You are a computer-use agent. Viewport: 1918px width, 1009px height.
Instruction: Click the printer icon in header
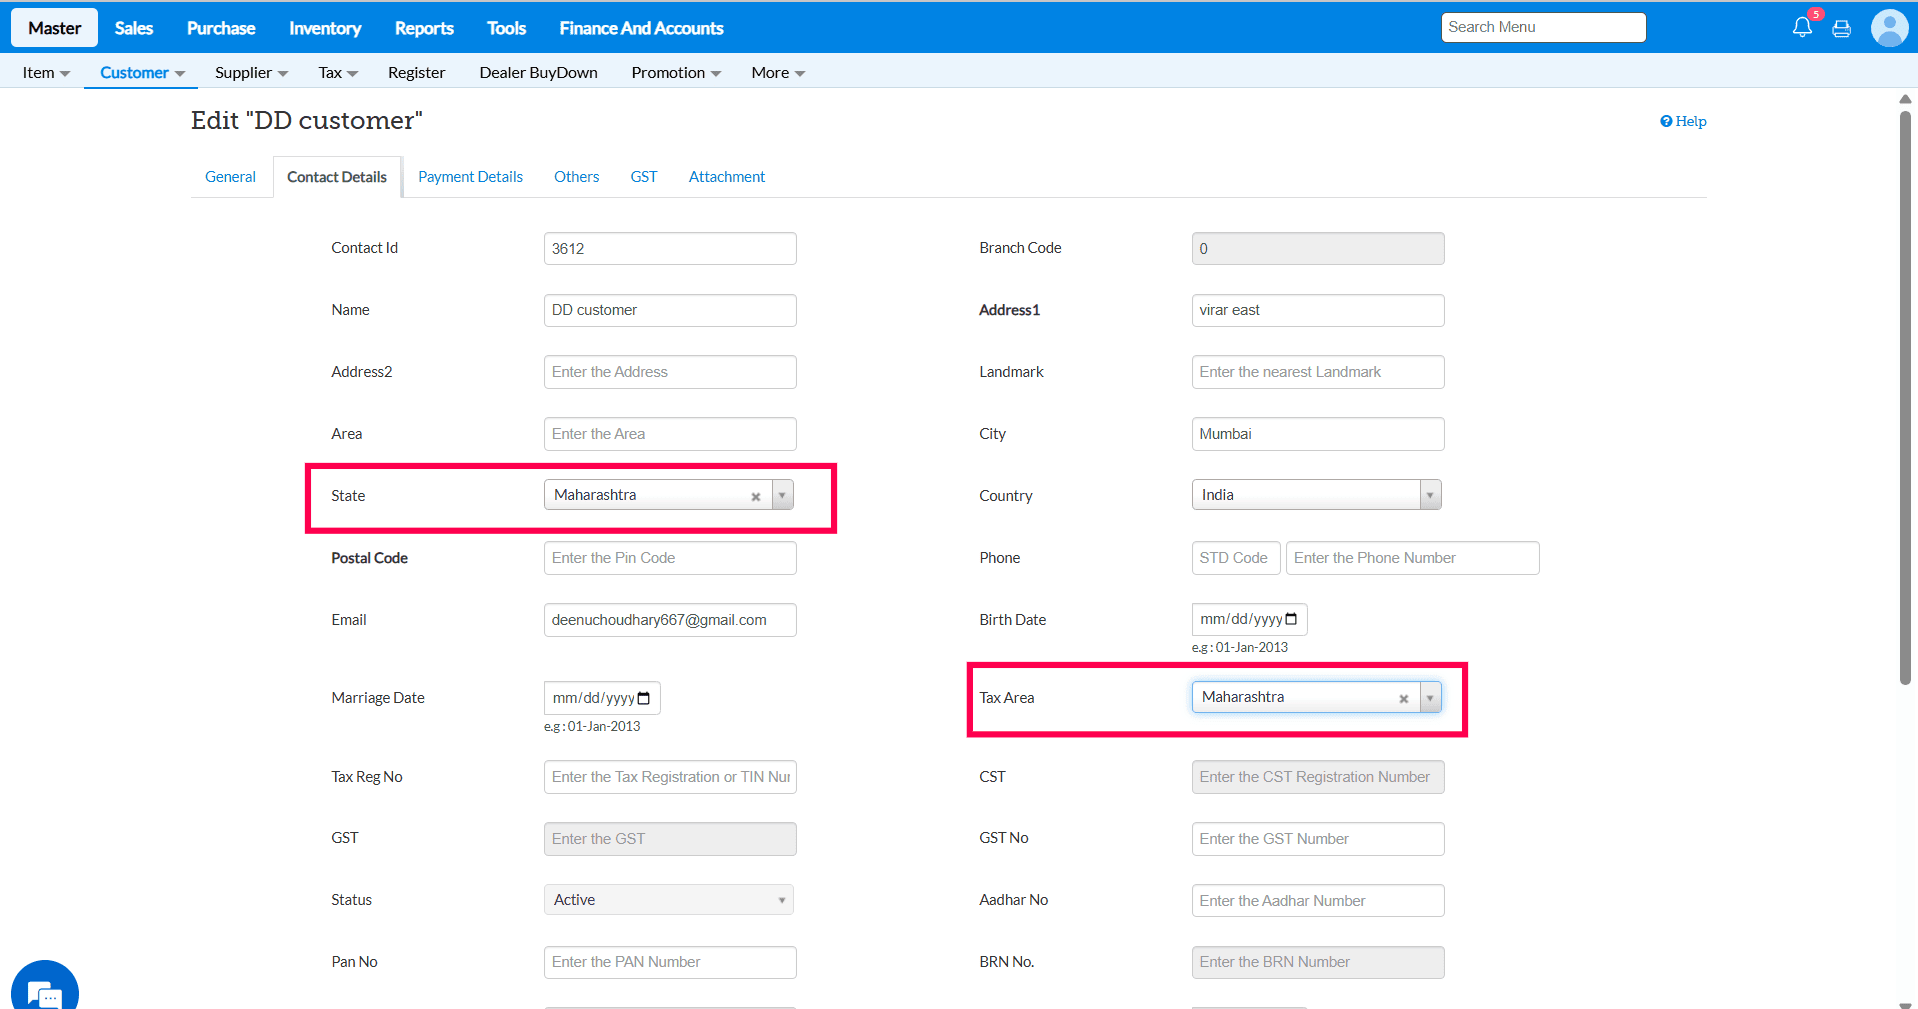pos(1841,29)
